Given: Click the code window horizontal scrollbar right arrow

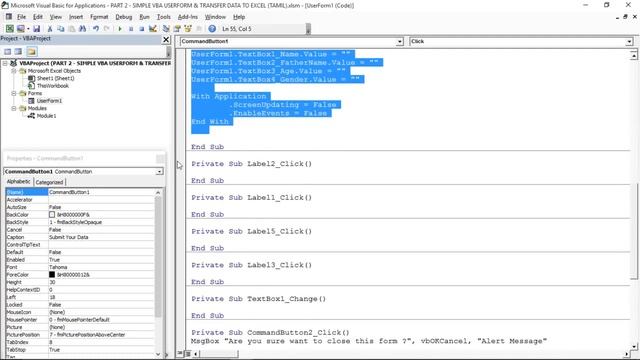Looking at the screenshot, I should 626,354.
